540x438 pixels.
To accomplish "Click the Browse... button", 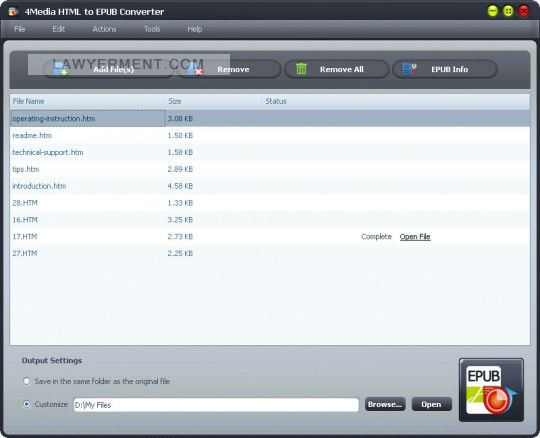I will [385, 404].
